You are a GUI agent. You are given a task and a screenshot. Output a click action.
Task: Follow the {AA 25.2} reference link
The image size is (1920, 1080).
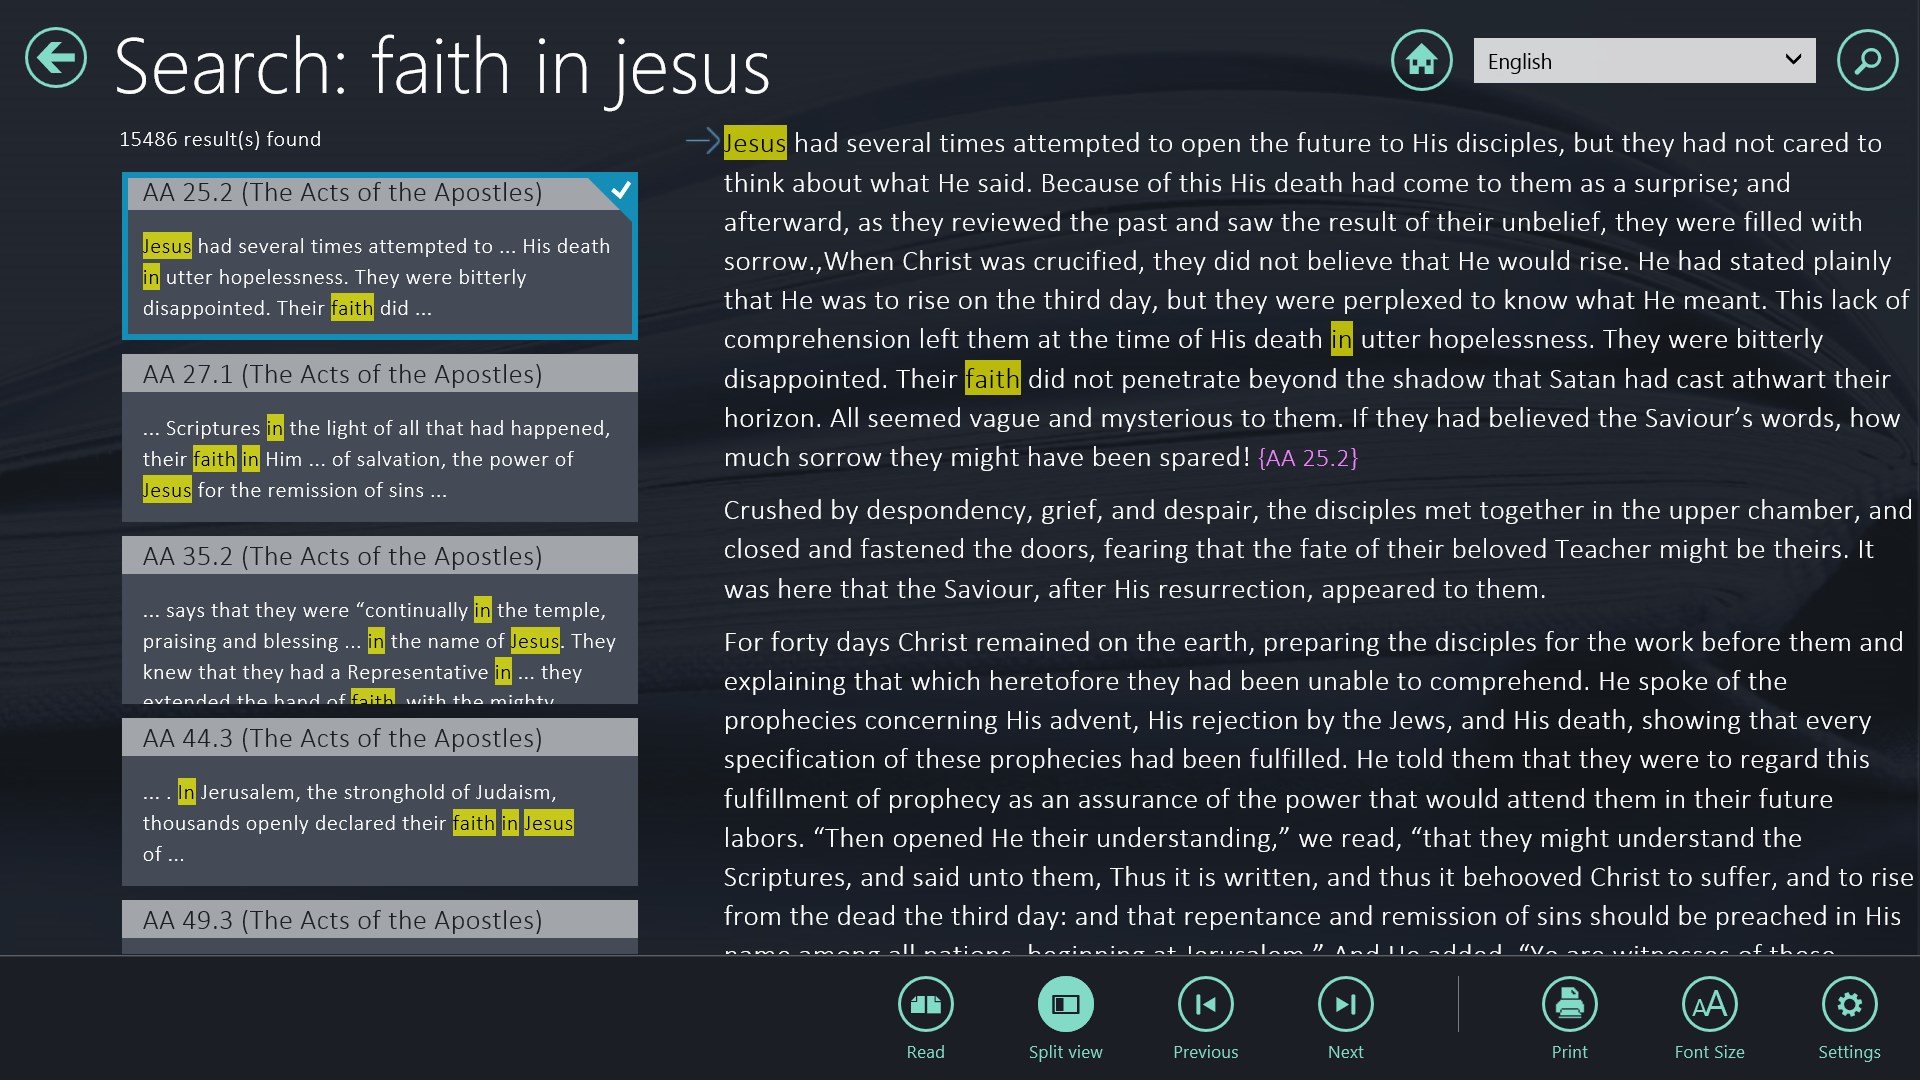[x=1306, y=458]
